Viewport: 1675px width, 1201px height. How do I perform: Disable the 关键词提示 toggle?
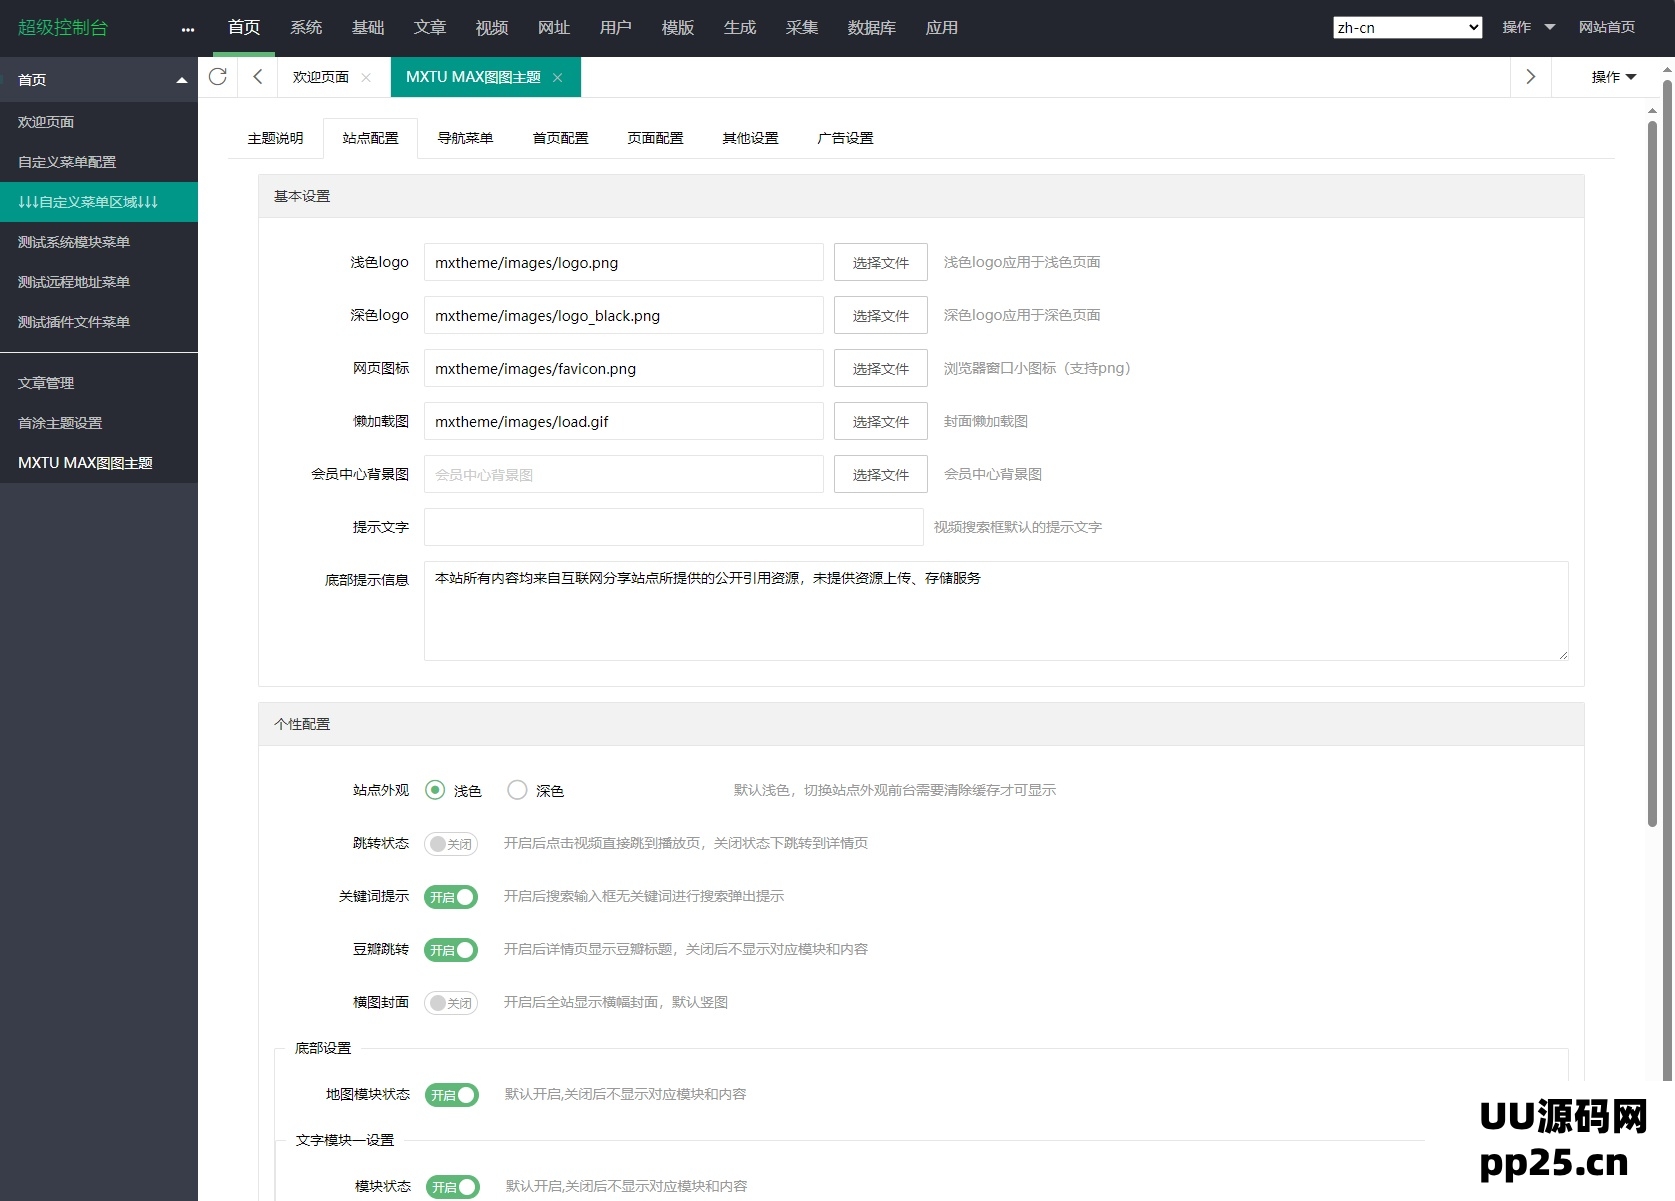coord(450,897)
